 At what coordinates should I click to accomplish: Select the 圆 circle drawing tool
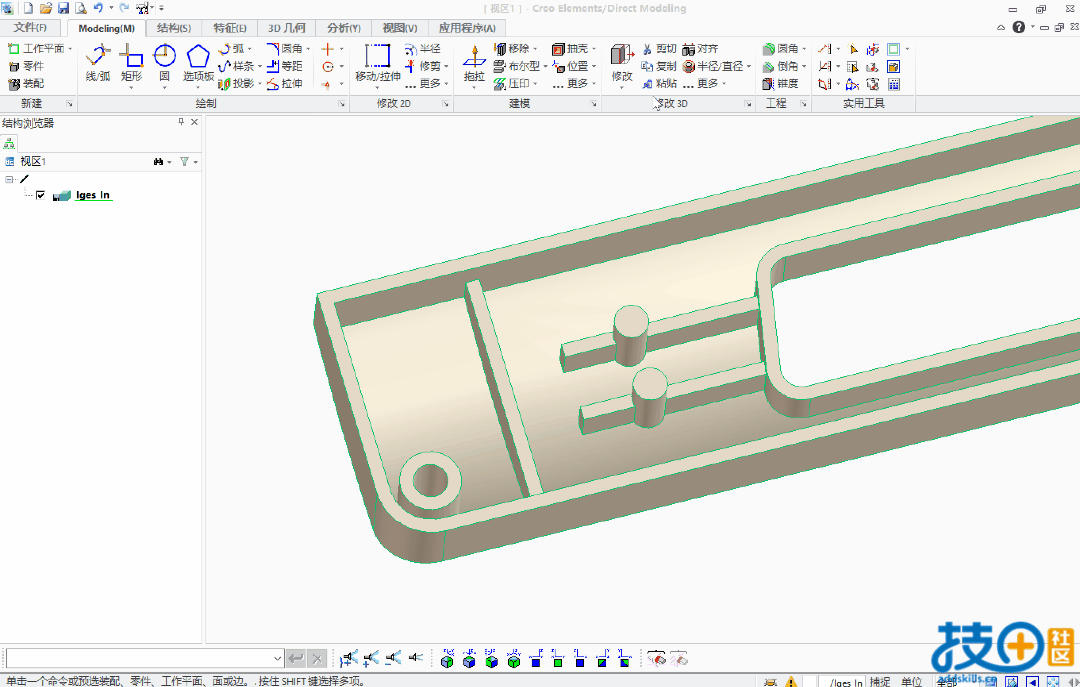tap(164, 63)
